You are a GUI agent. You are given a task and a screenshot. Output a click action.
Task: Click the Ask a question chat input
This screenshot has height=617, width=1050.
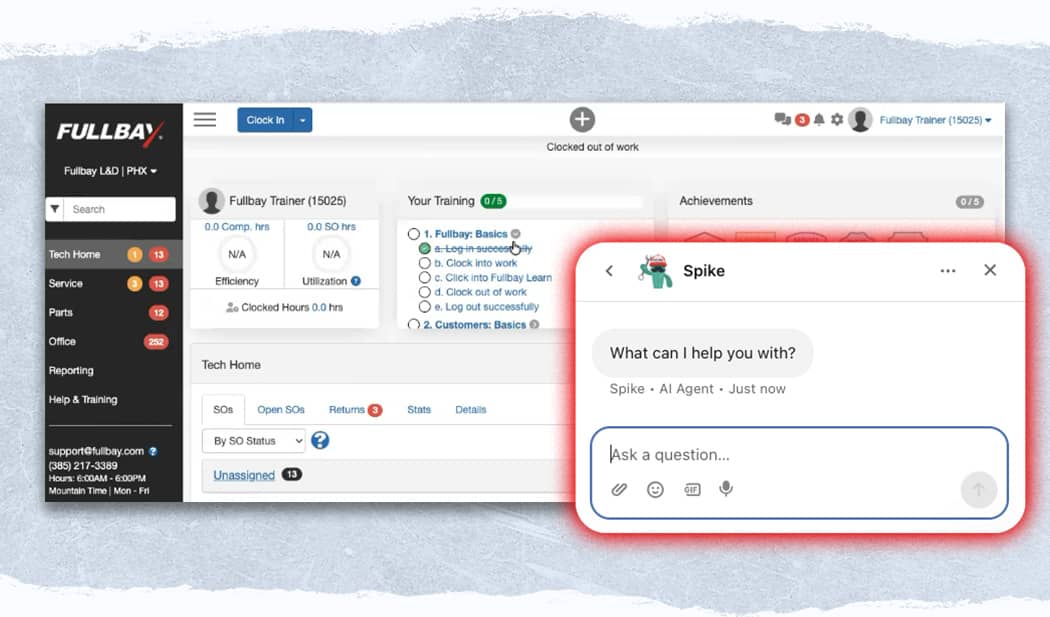799,455
